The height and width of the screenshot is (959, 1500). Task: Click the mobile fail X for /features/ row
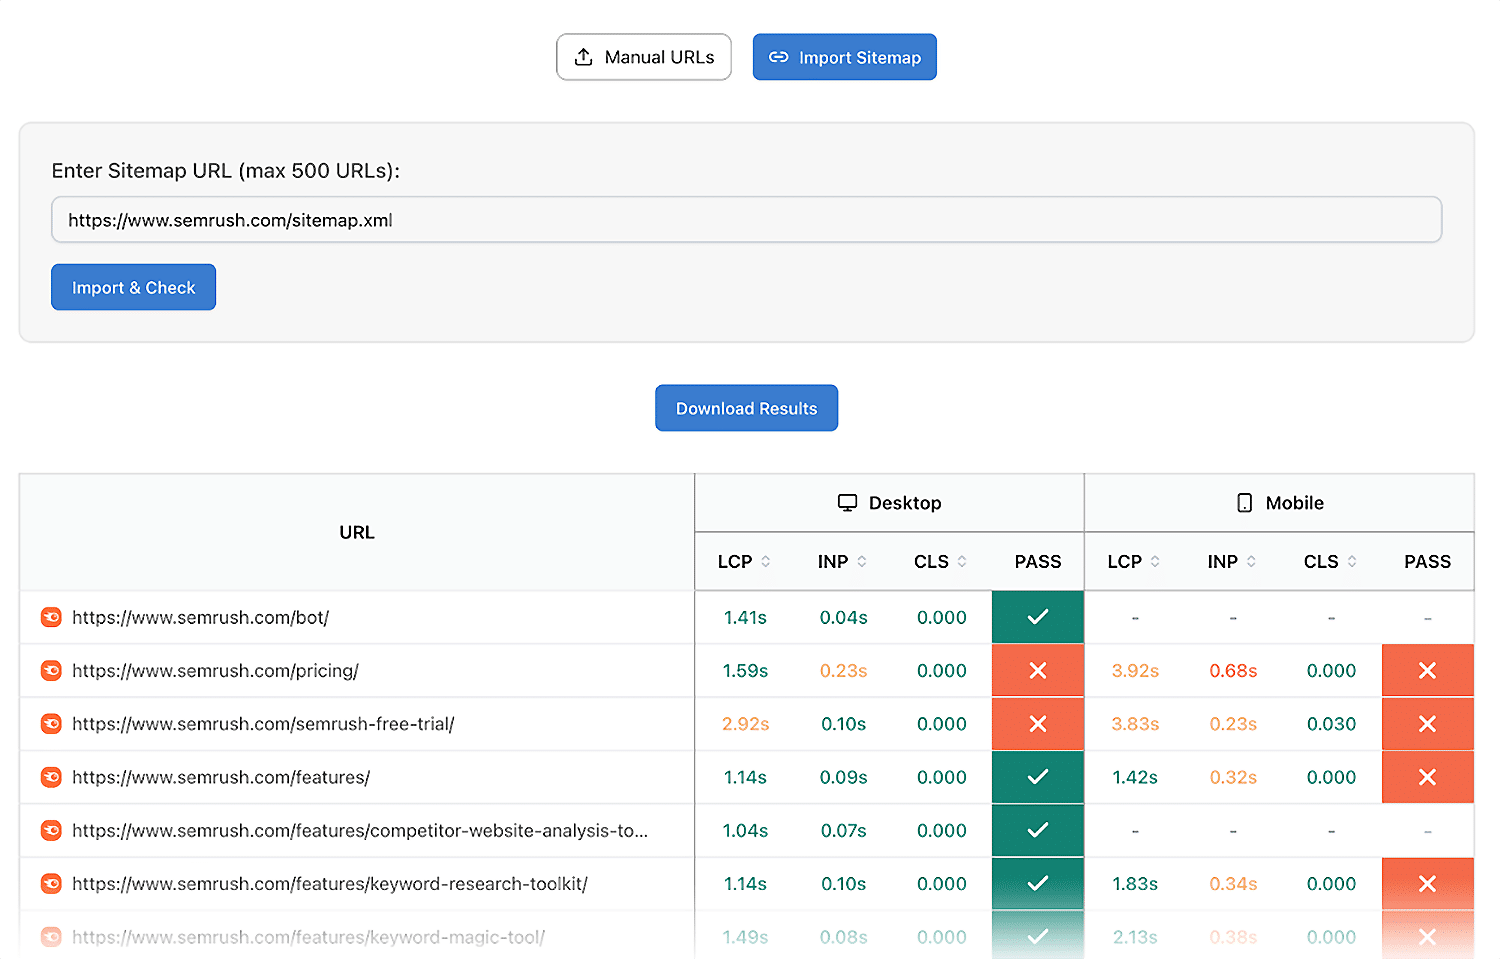click(1427, 777)
